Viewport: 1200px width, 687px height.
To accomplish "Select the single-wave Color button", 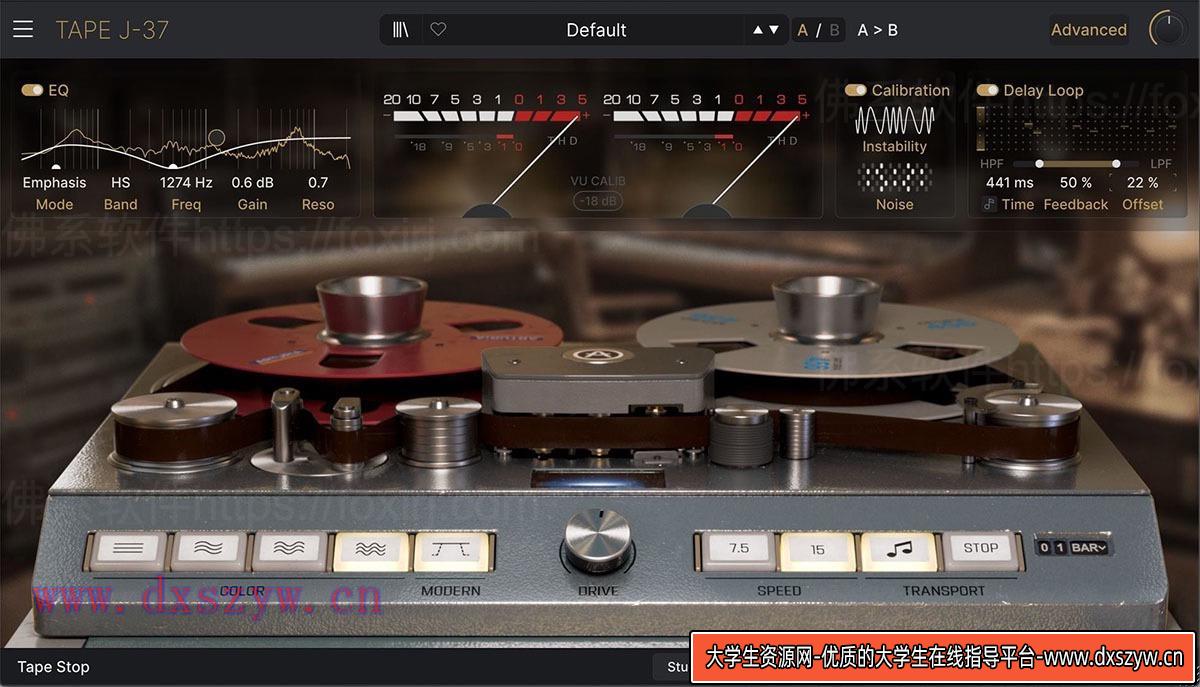I will pyautogui.click(x=208, y=549).
